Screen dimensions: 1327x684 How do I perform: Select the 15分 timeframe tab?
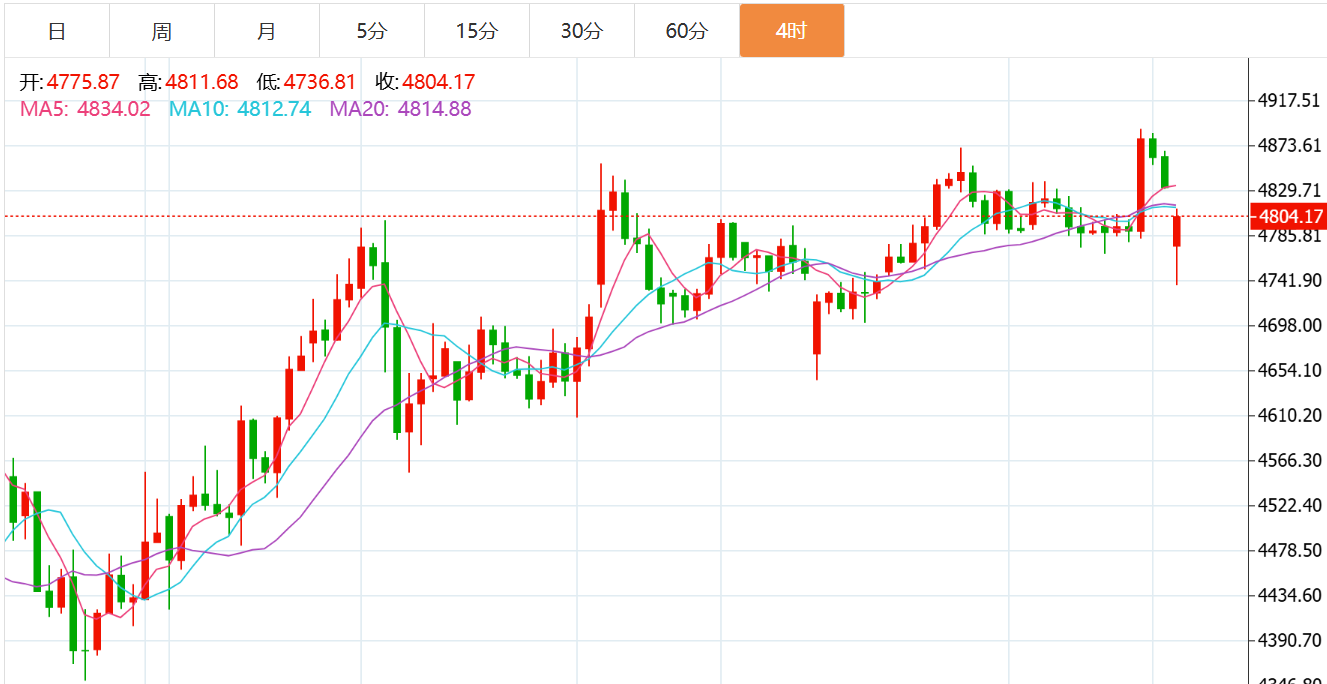[x=477, y=31]
